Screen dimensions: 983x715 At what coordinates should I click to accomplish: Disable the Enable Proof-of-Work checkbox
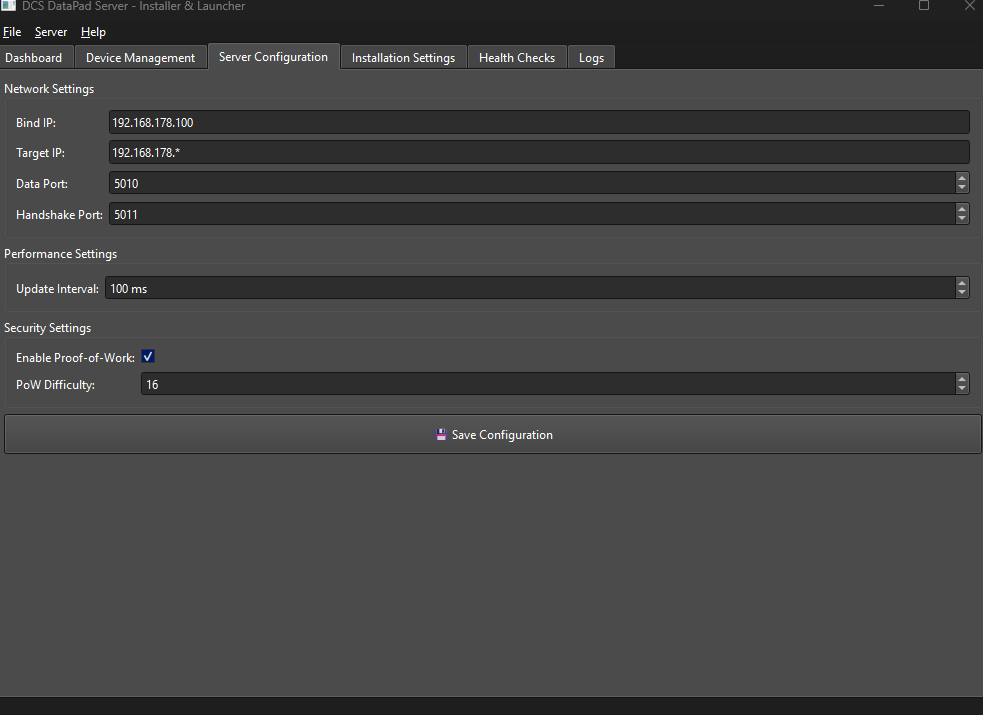[x=148, y=357]
